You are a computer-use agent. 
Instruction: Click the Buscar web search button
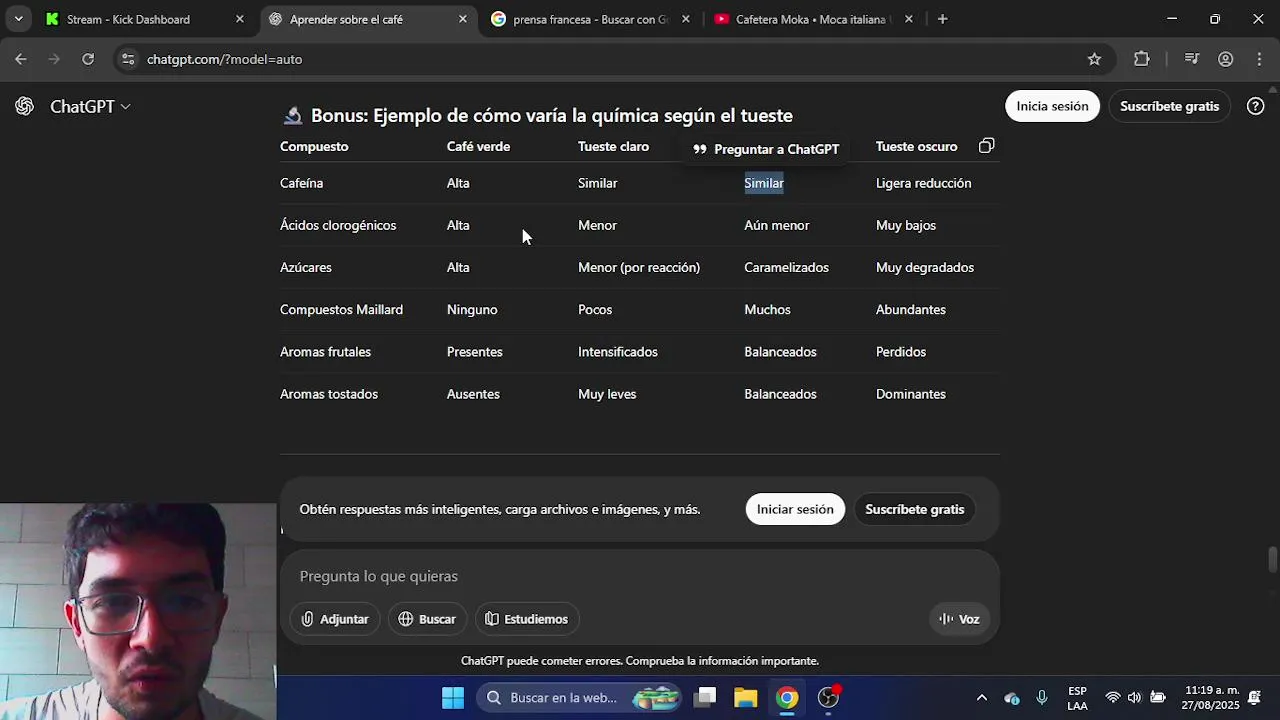(x=427, y=619)
